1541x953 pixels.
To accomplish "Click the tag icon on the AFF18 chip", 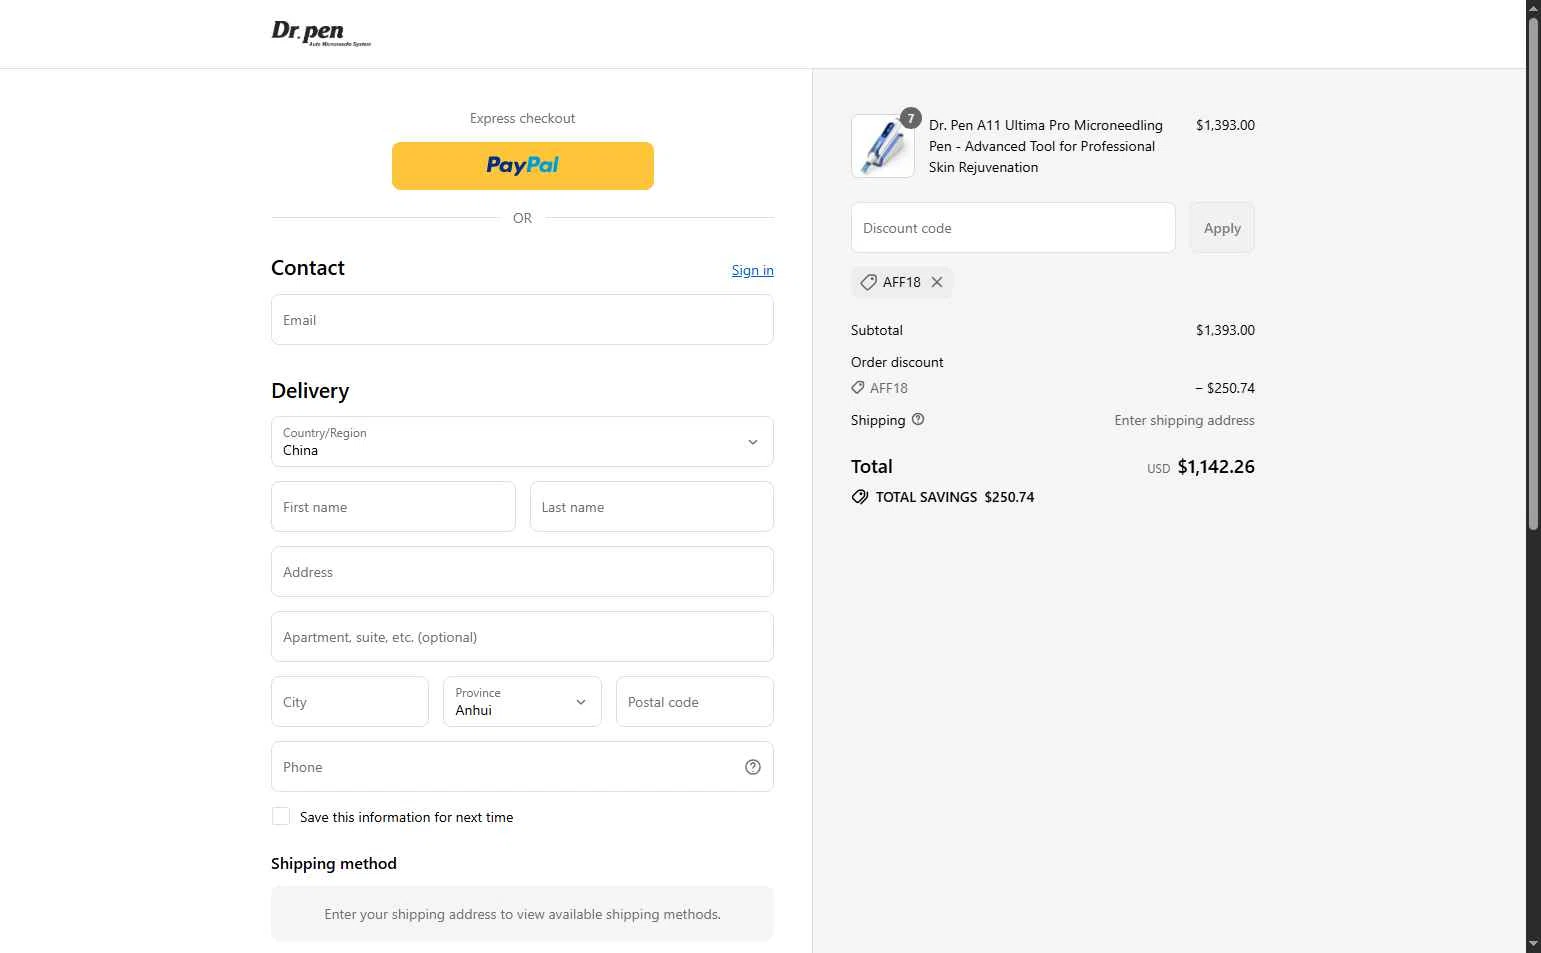I will [x=868, y=282].
